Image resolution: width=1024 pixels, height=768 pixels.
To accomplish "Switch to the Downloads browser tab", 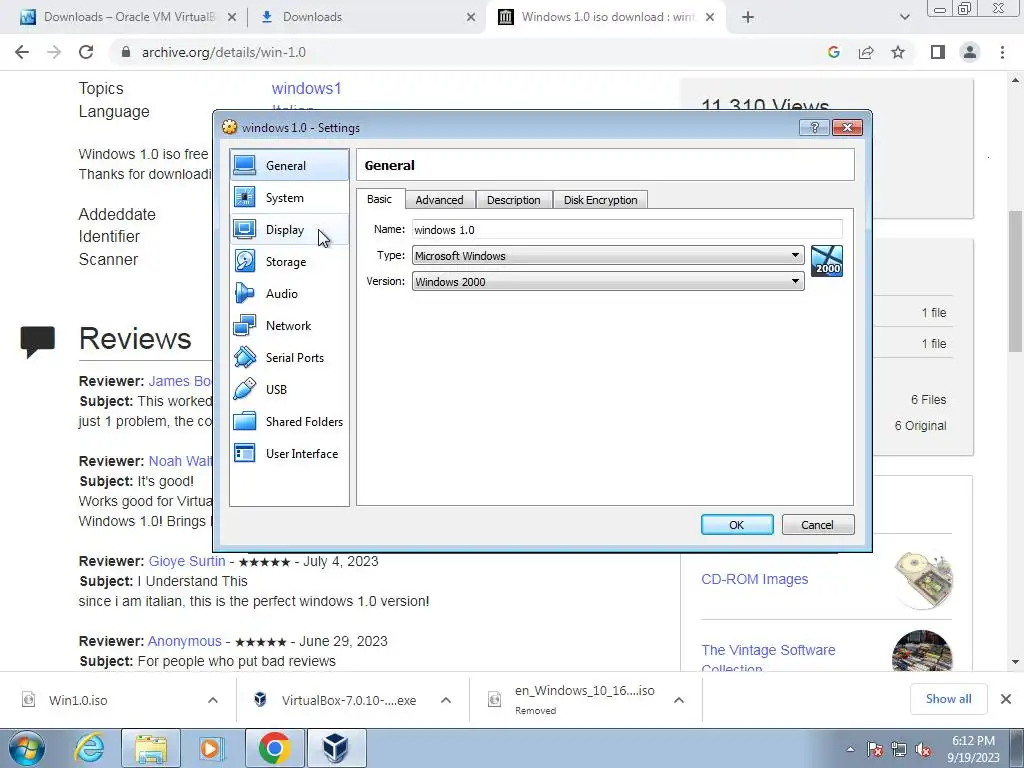I will tap(367, 17).
